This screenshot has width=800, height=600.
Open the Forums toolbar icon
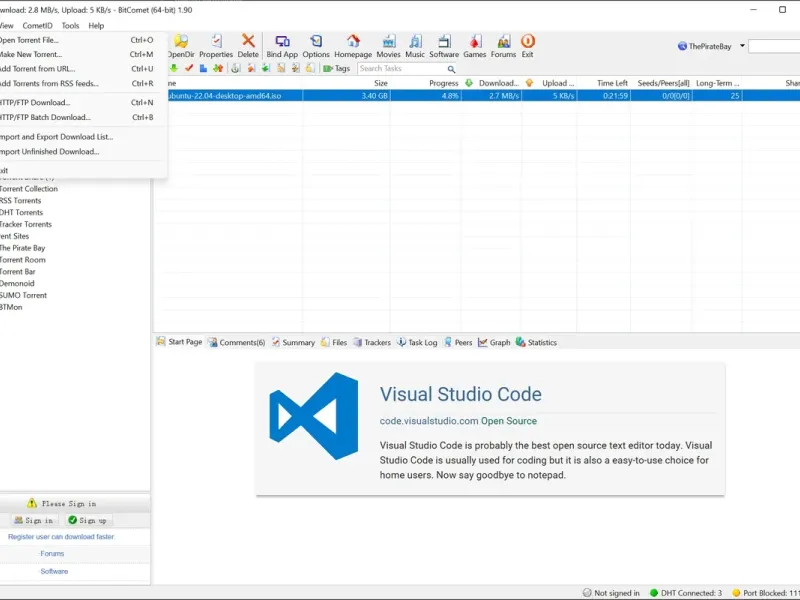504,46
